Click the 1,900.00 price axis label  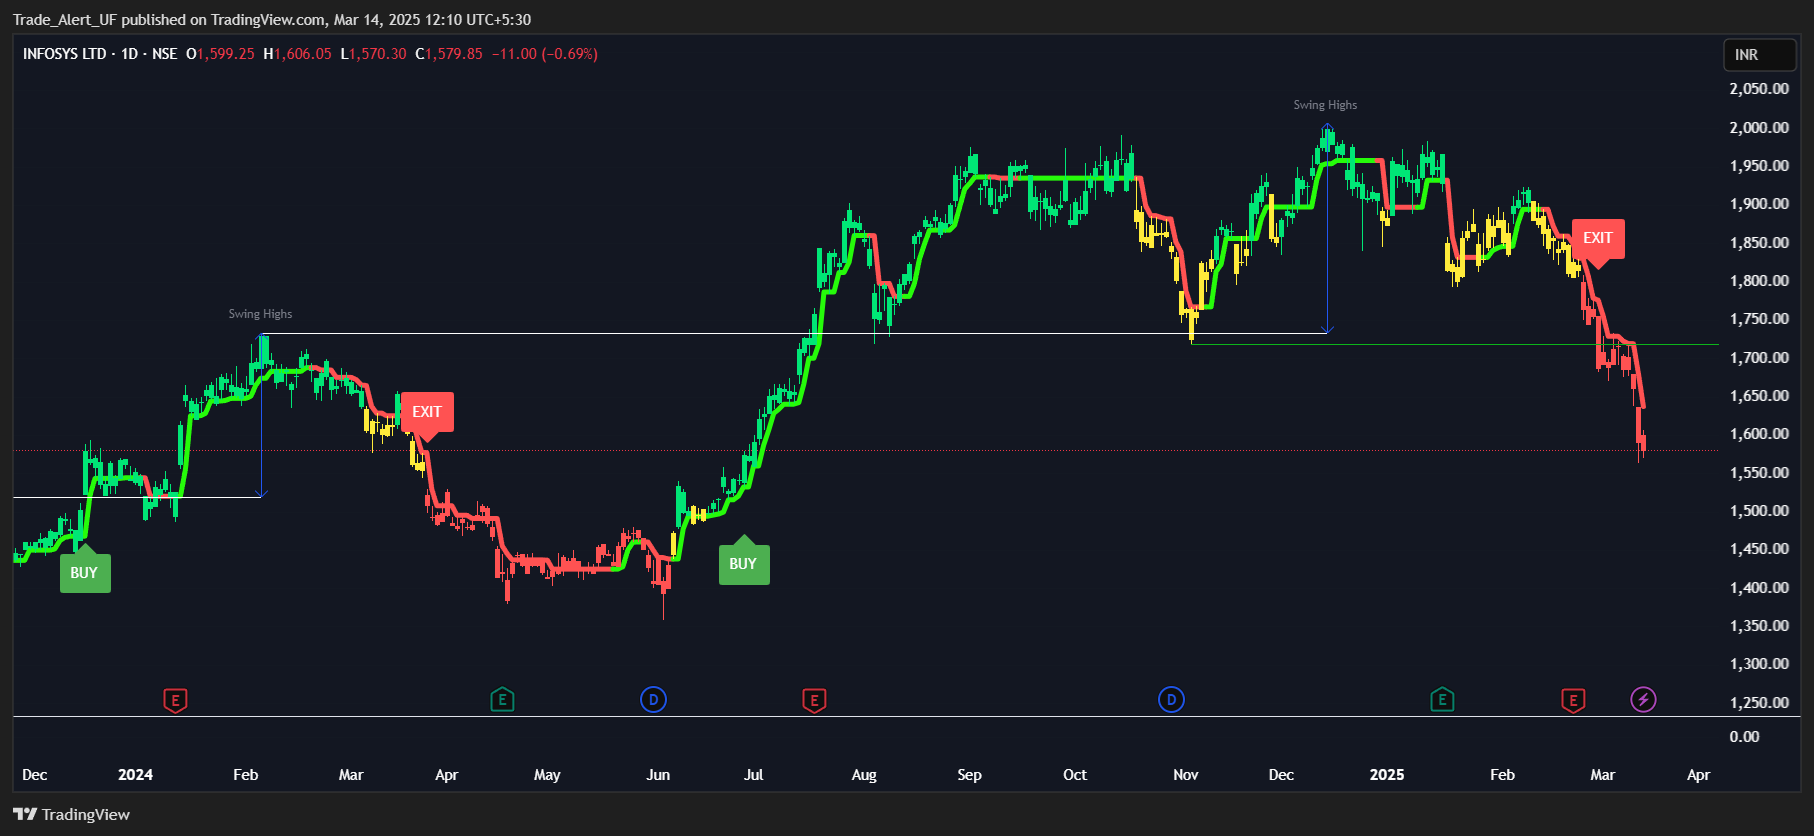(1759, 204)
